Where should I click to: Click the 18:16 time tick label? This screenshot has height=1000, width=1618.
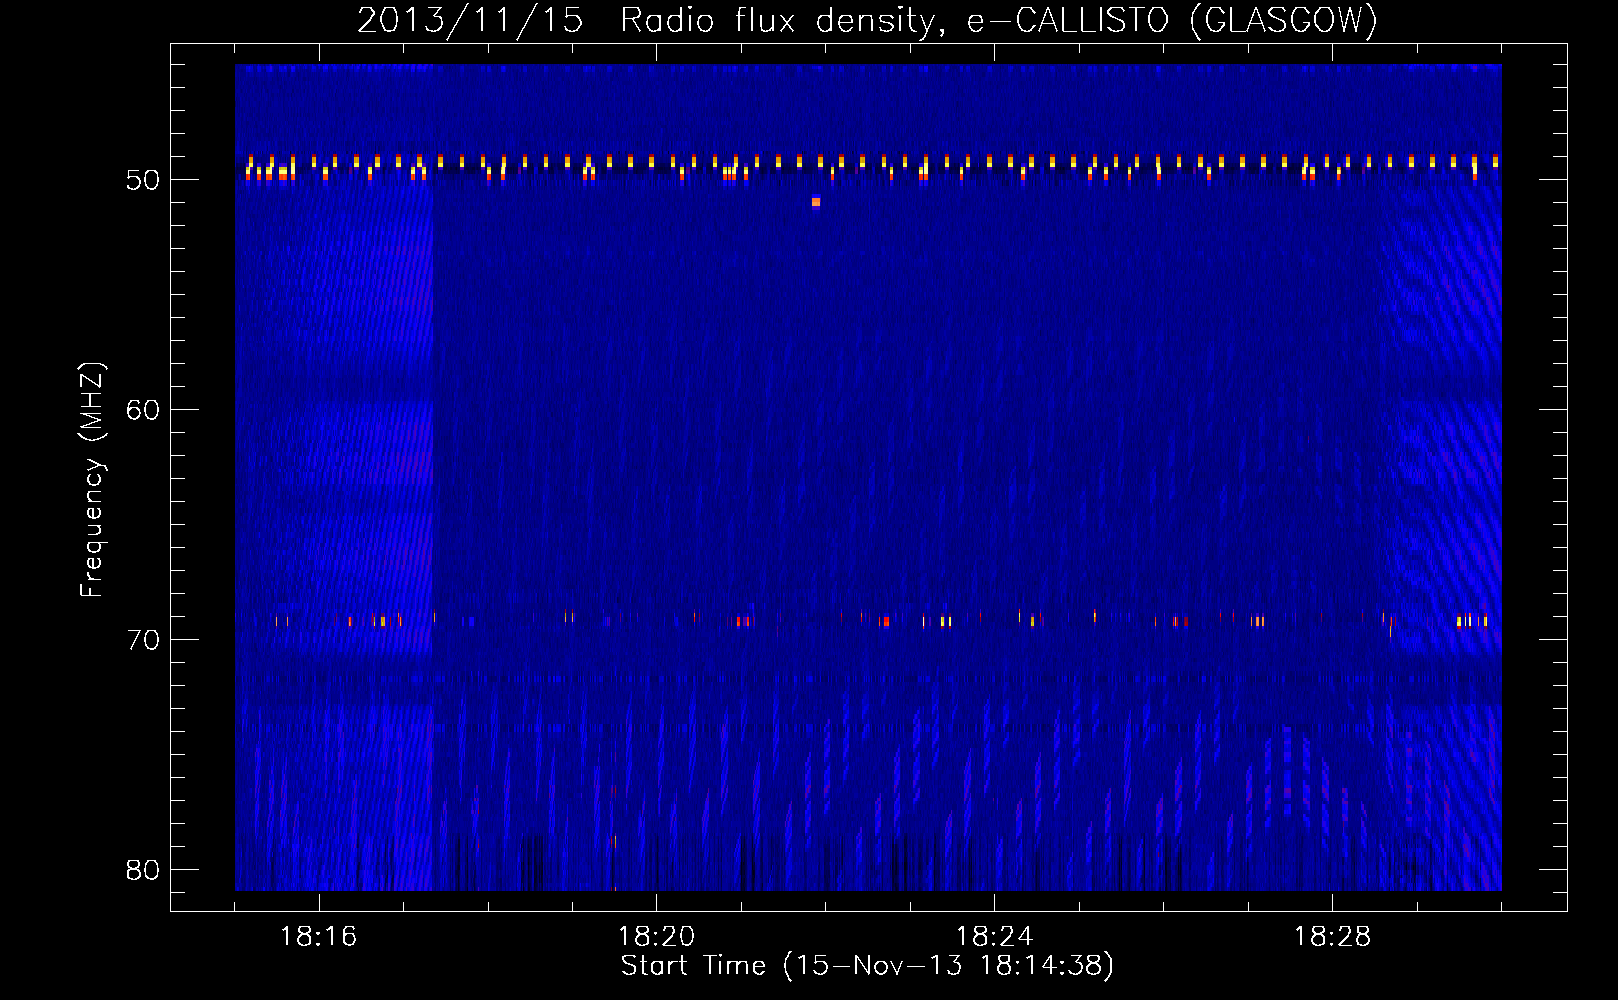click(x=319, y=936)
